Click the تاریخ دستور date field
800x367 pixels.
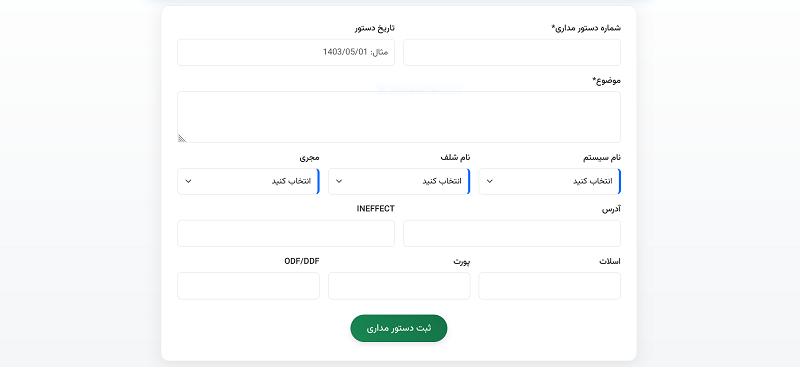(286, 53)
